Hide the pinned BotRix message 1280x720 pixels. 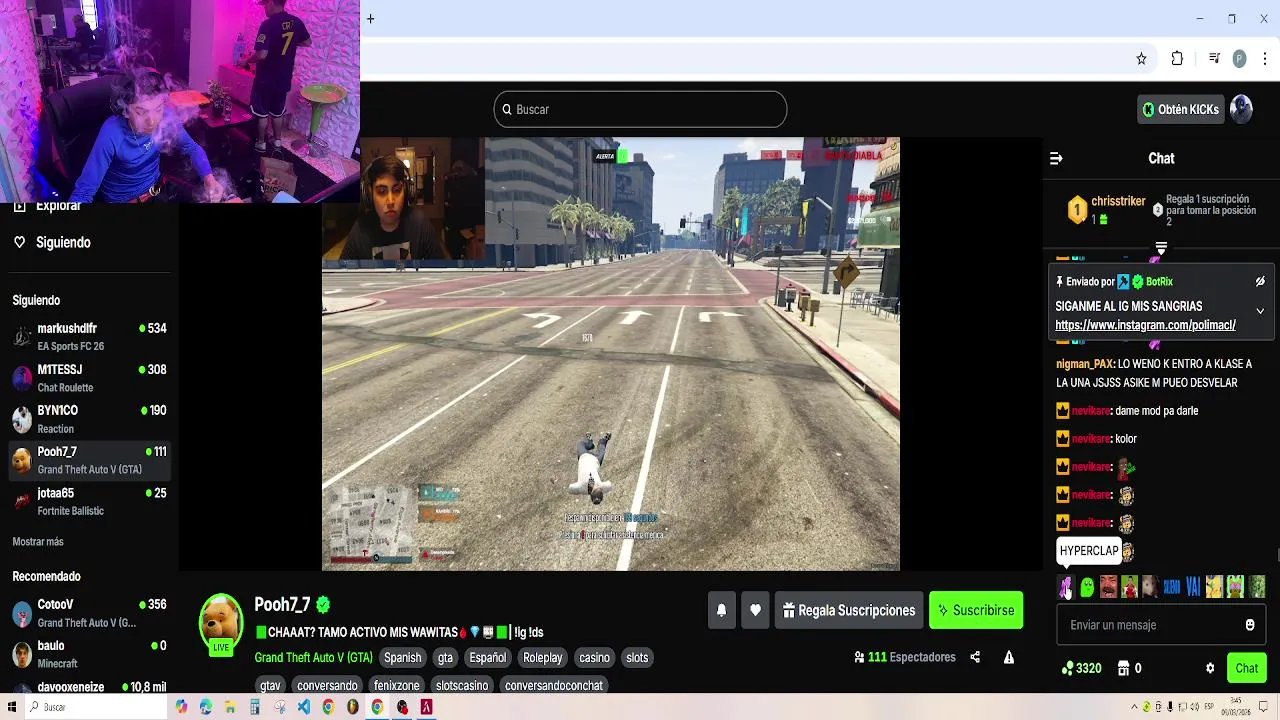tap(1260, 282)
